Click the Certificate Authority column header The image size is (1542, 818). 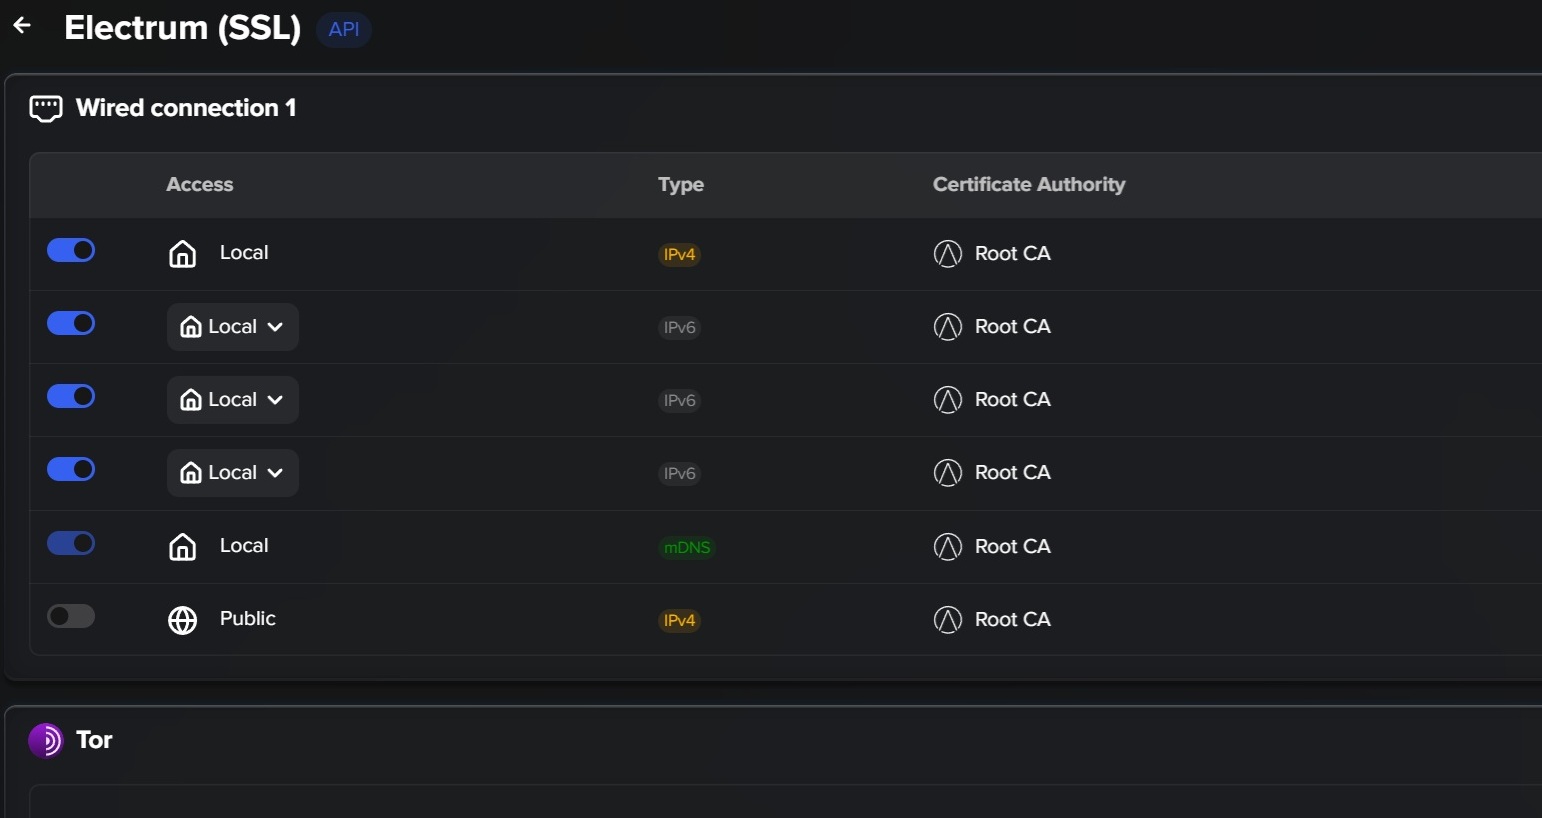(1029, 185)
